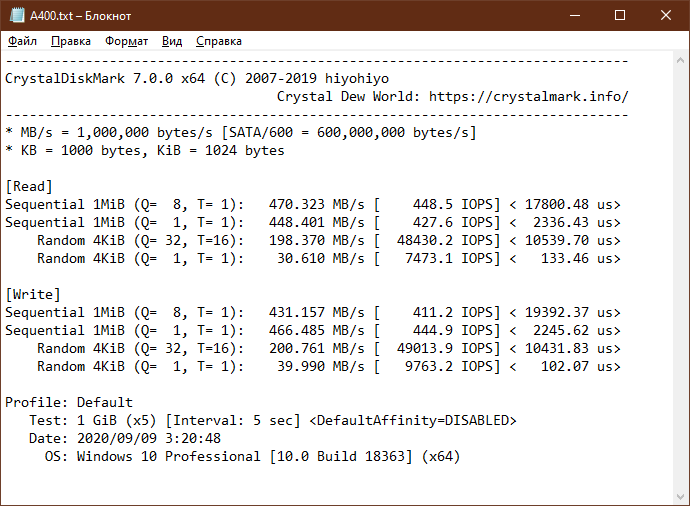The height and width of the screenshot is (506, 690).
Task: Click the SATA/600 = 600,000,000 bytes/s text
Action: [x=349, y=132]
